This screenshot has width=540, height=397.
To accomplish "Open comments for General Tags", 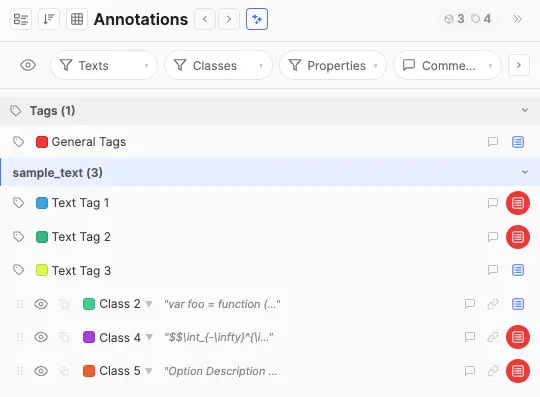I will [x=493, y=142].
